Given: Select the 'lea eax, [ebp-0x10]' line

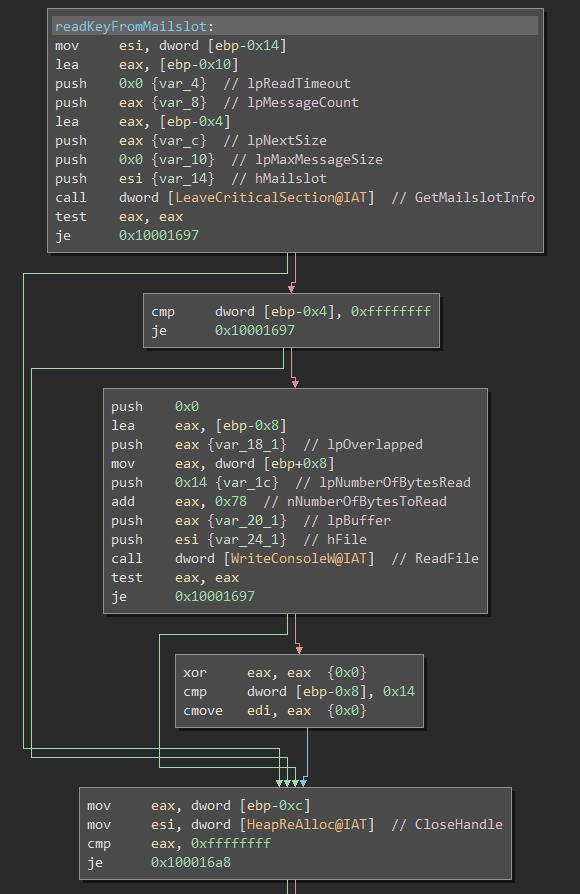Looking at the screenshot, I should pyautogui.click(x=147, y=64).
